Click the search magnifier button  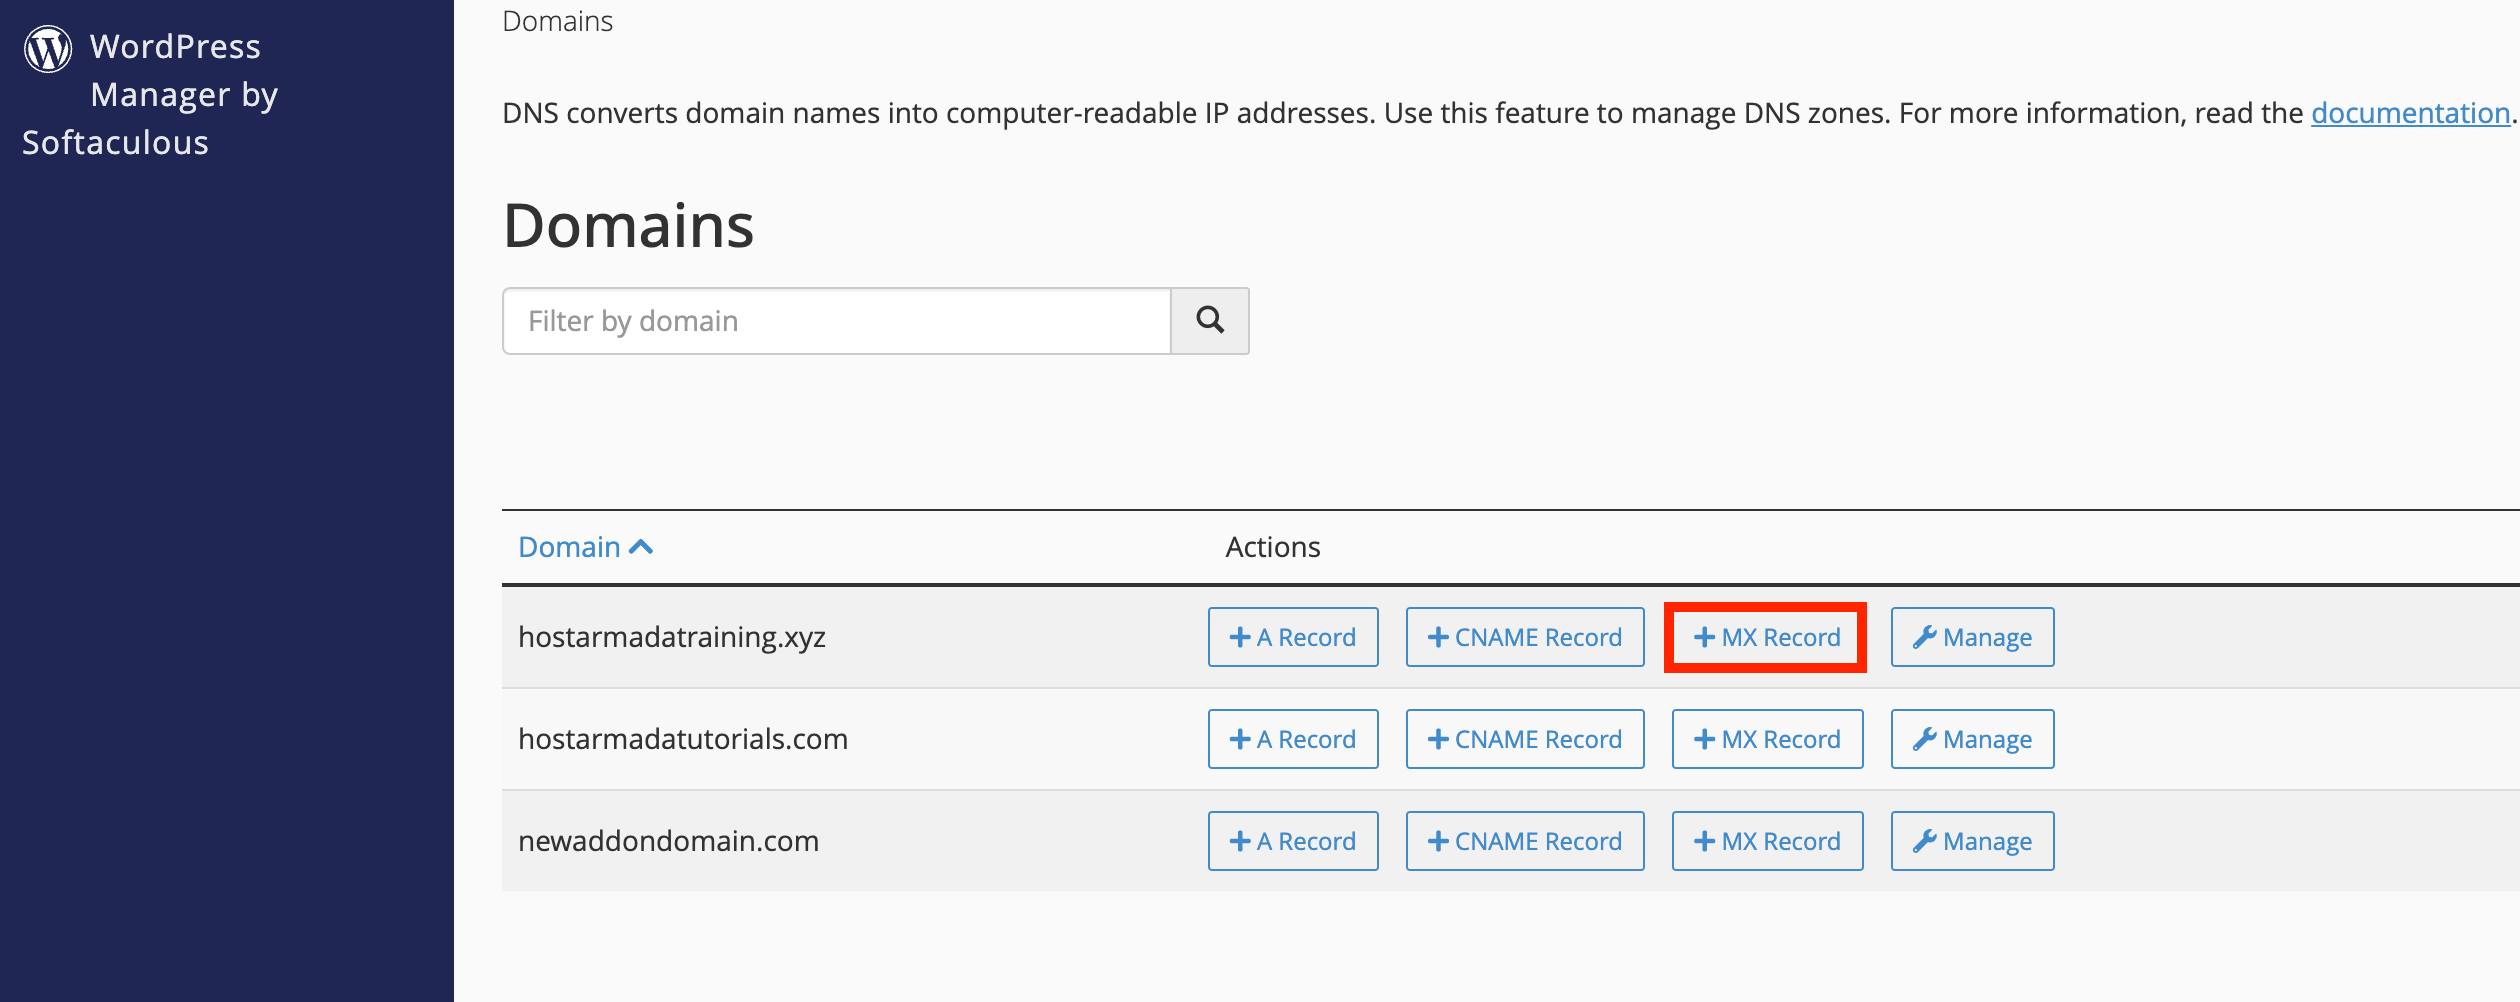[1210, 321]
